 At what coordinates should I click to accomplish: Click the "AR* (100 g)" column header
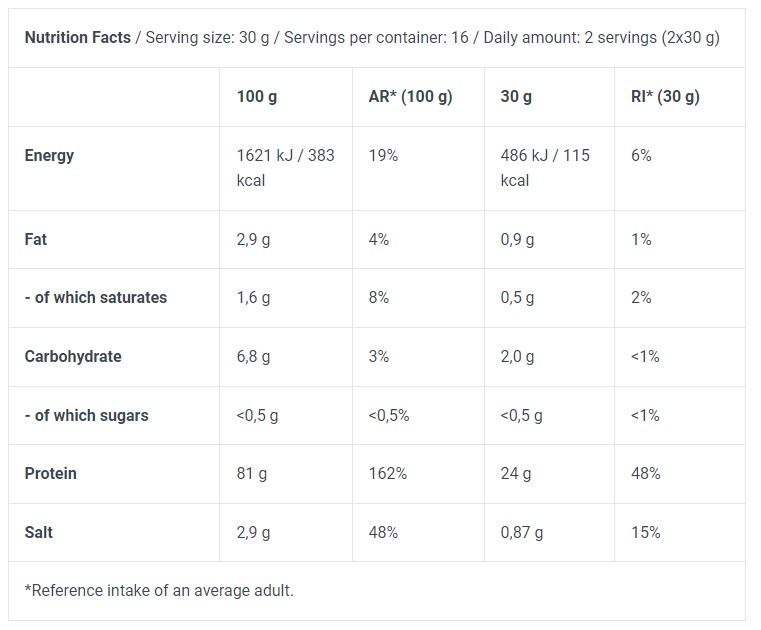410,97
